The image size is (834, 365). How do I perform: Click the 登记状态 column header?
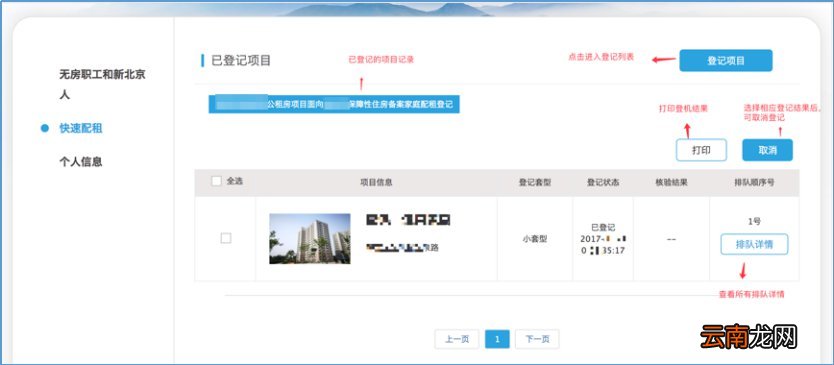603,182
